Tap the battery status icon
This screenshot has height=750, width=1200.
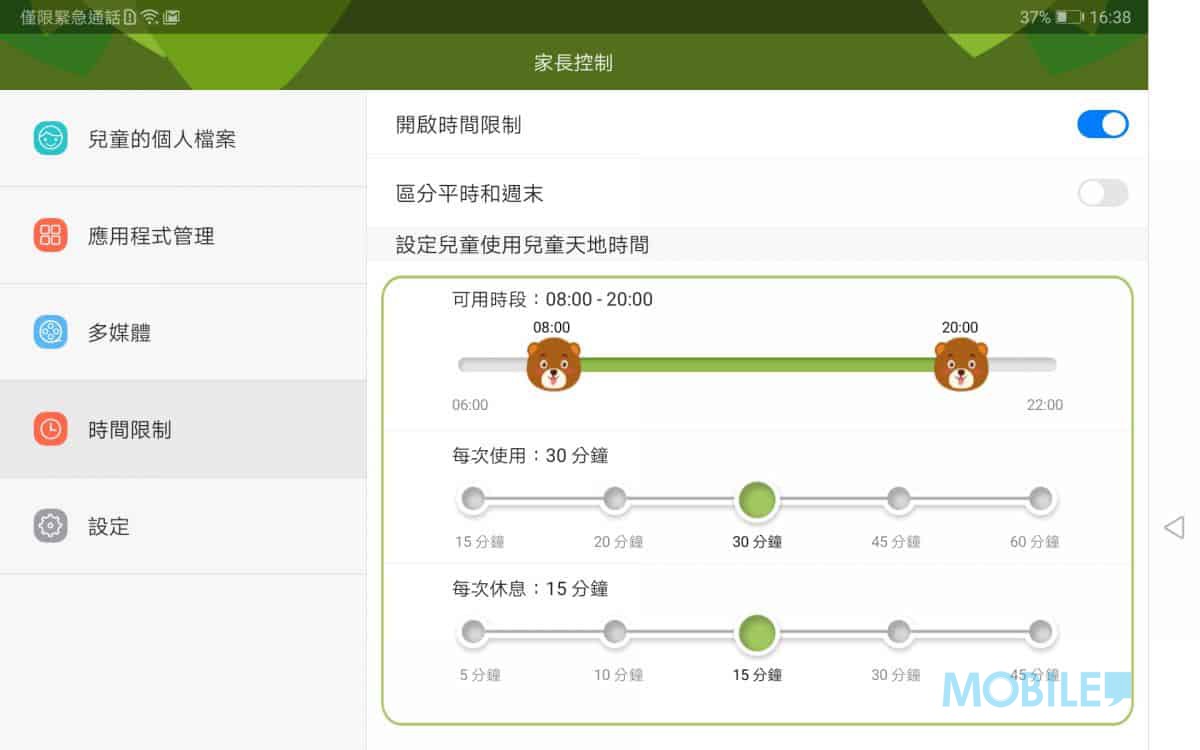pyautogui.click(x=1069, y=17)
